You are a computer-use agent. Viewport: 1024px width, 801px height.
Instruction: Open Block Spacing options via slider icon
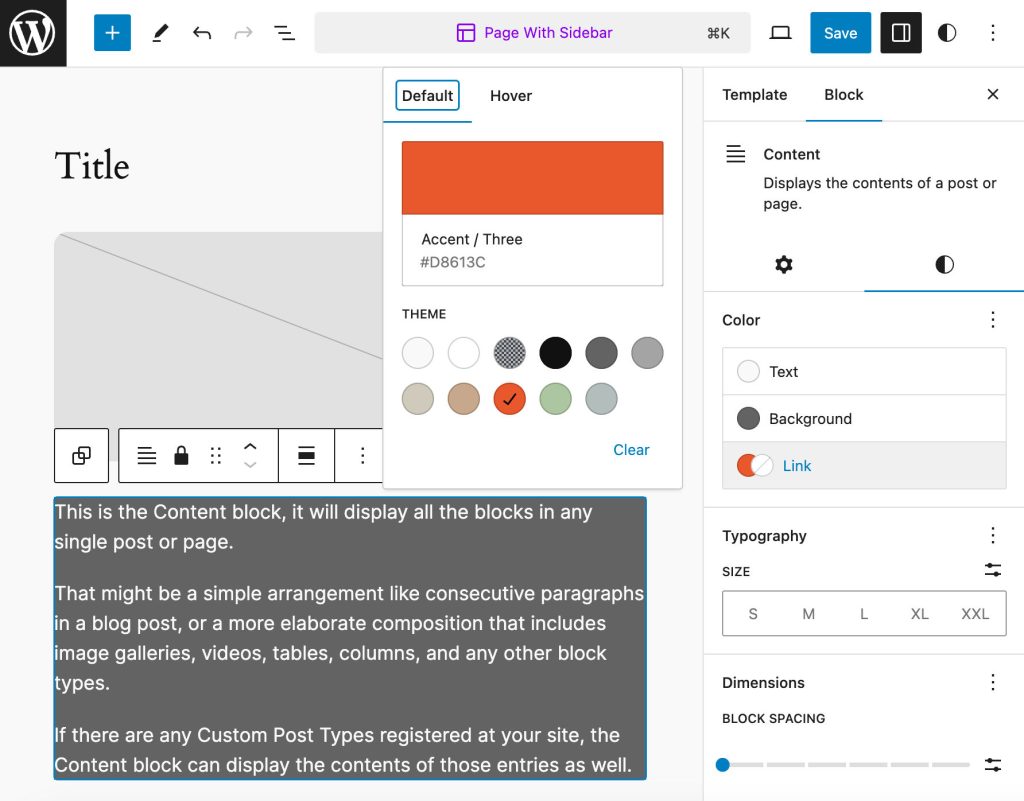(992, 764)
